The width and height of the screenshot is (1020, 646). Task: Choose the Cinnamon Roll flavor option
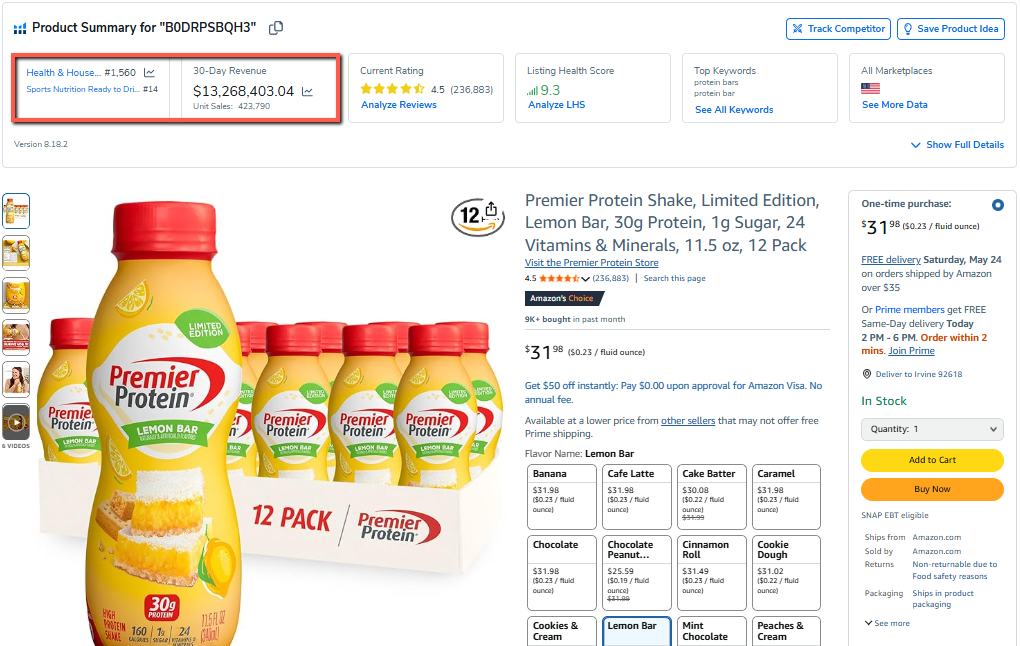tap(712, 573)
